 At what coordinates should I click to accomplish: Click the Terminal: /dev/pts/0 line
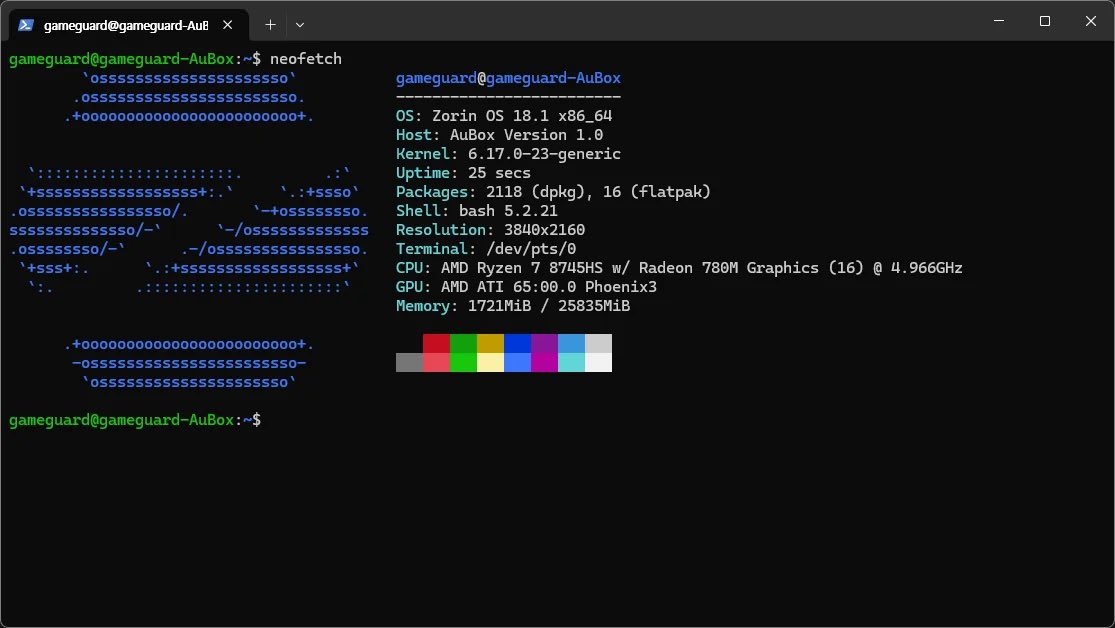point(486,249)
